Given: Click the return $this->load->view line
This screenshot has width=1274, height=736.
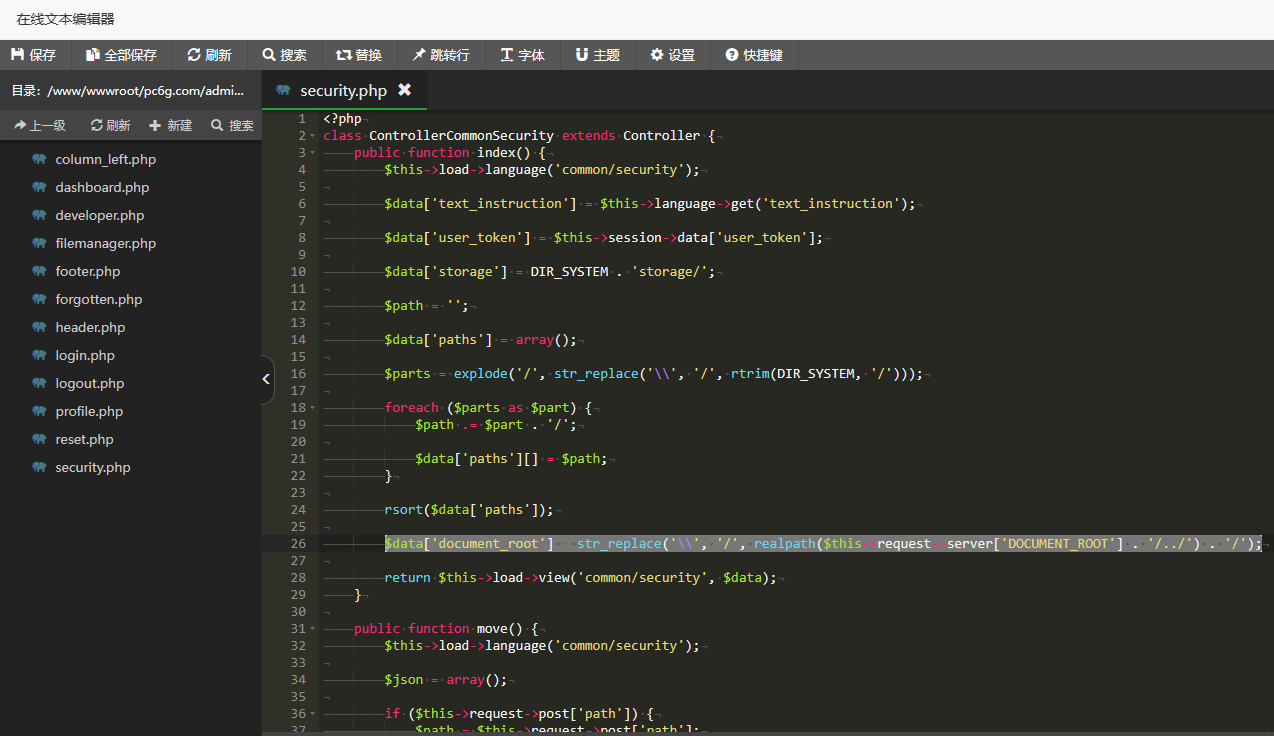Looking at the screenshot, I should point(581,577).
